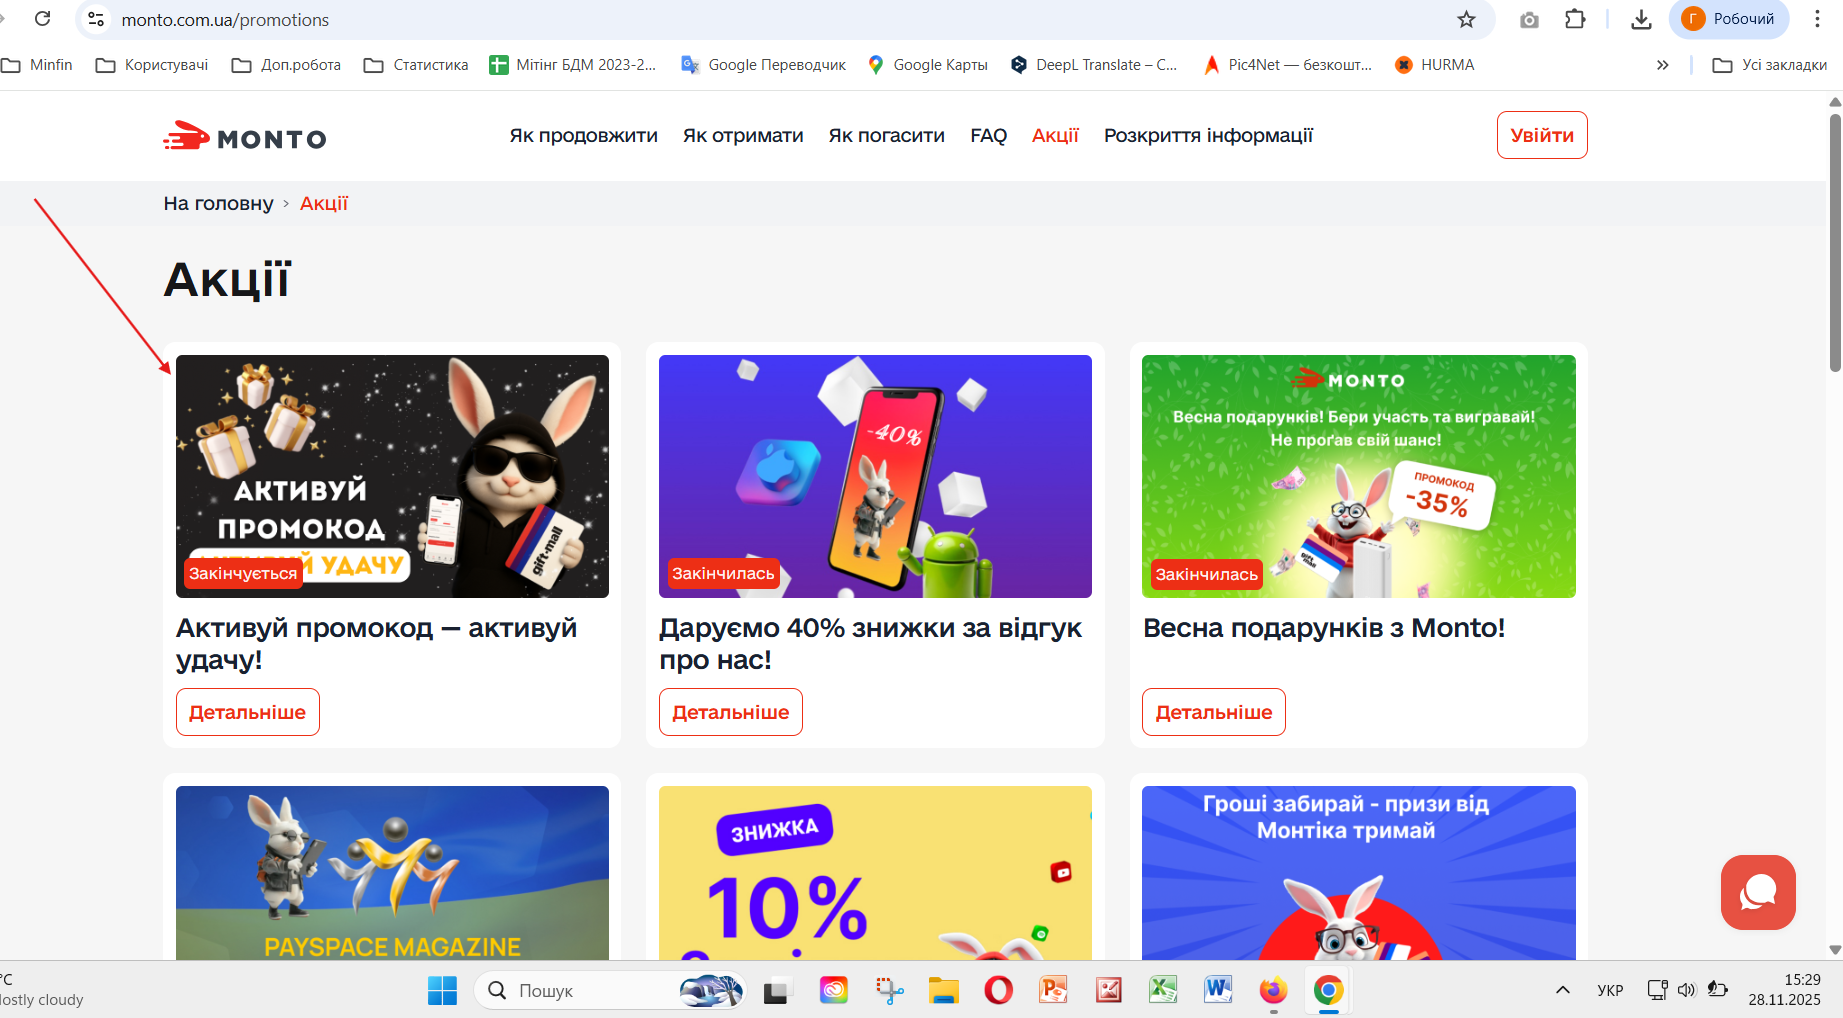Launch PowerPoint from taskbar
This screenshot has height=1018, width=1843.
1053,990
